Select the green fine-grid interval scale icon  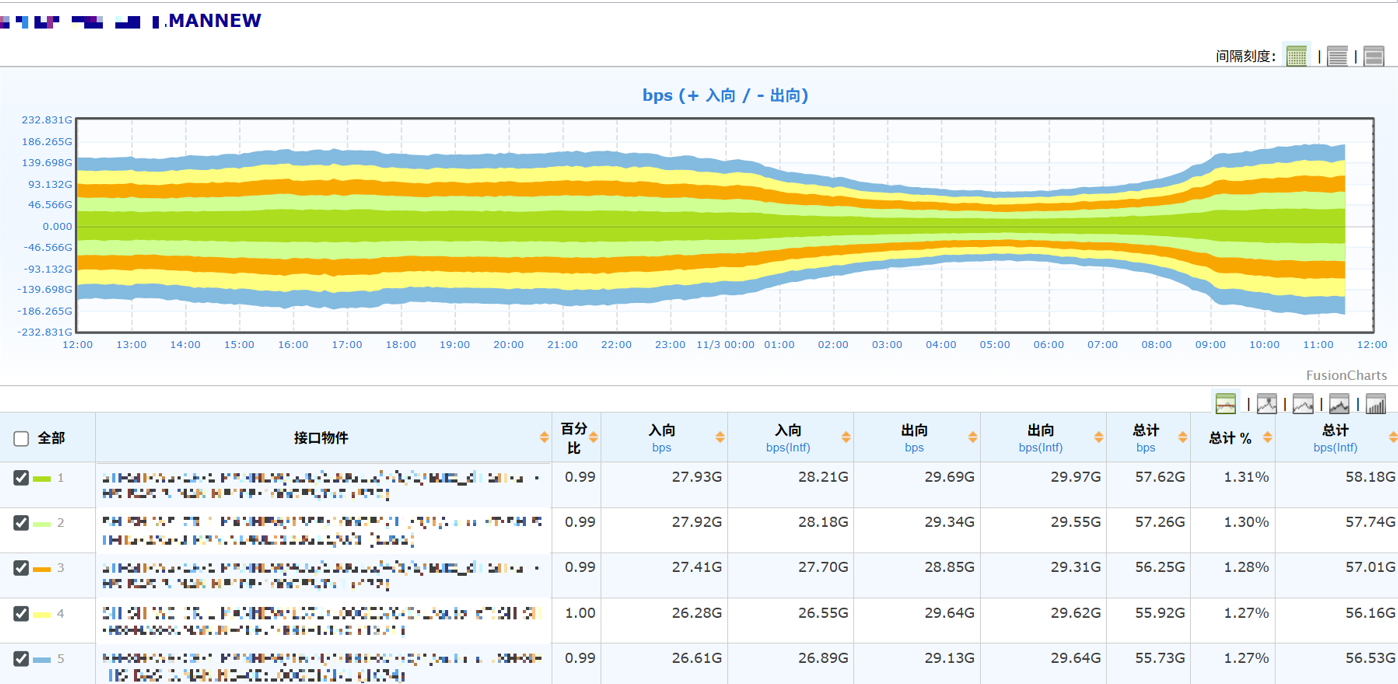tap(1297, 56)
